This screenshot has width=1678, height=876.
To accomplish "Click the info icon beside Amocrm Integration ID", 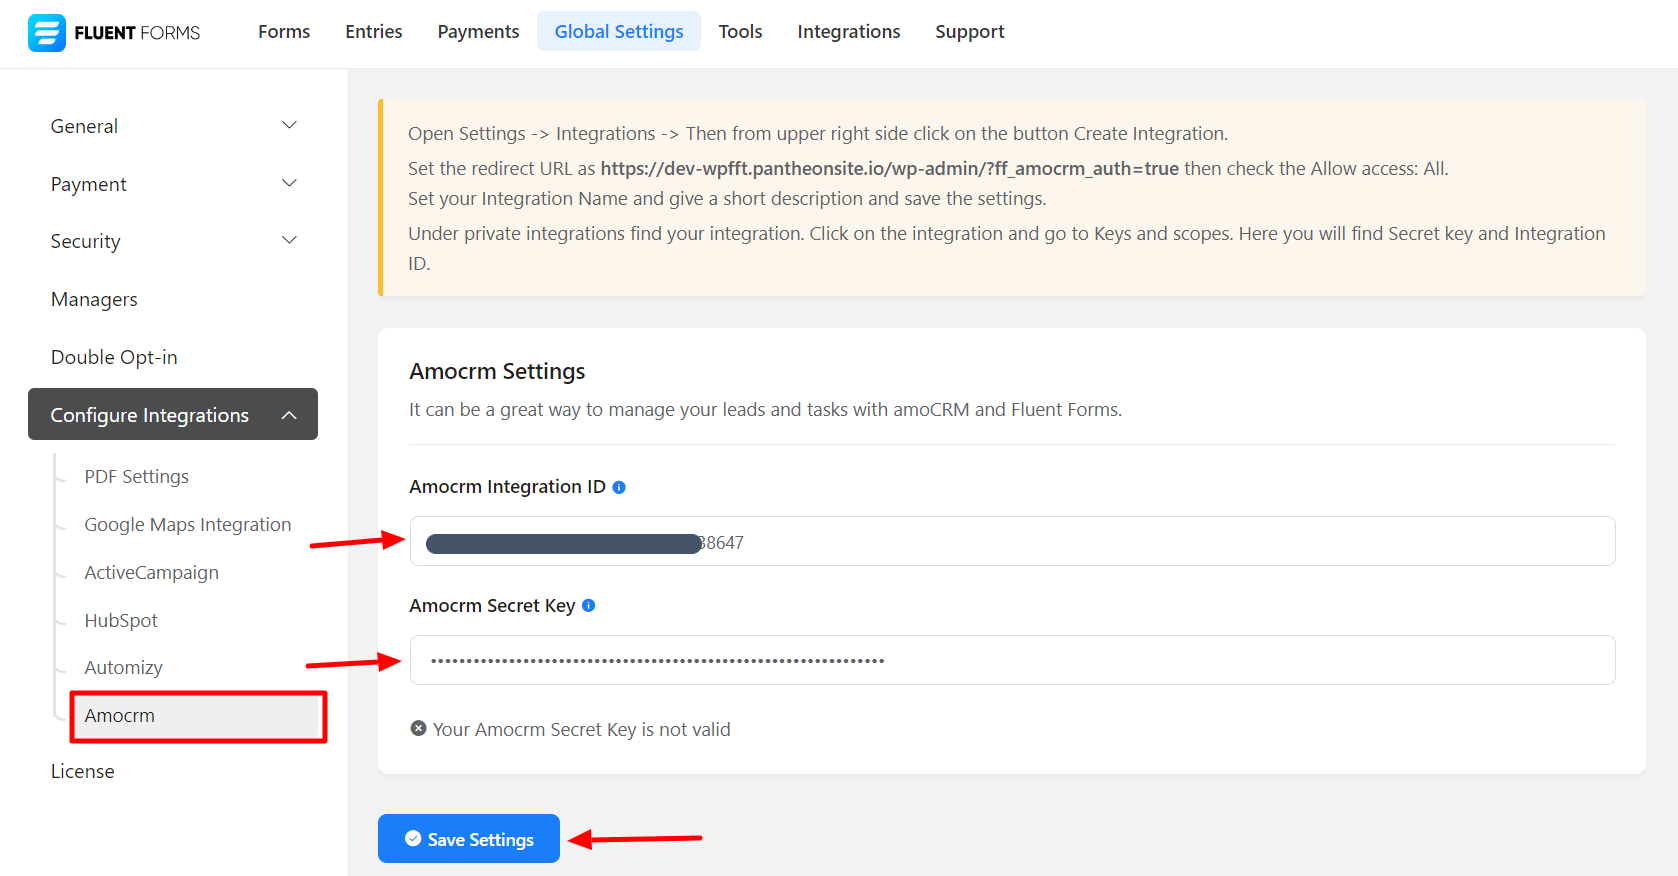I will (x=619, y=487).
